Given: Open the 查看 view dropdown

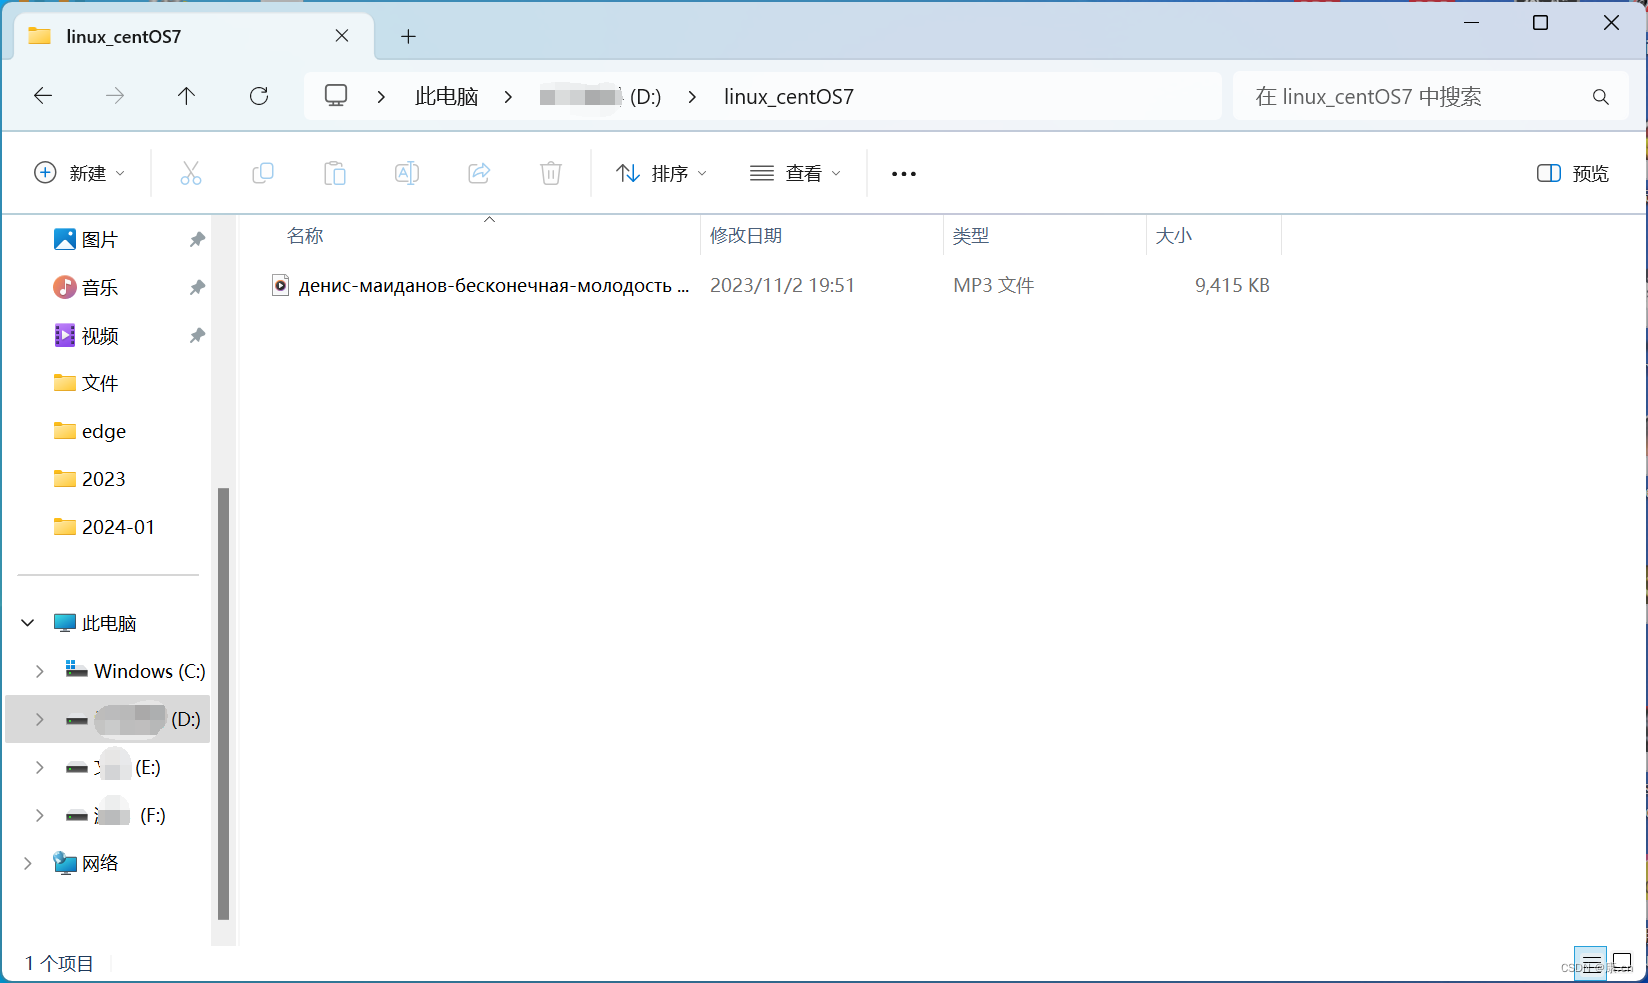Looking at the screenshot, I should tap(795, 172).
